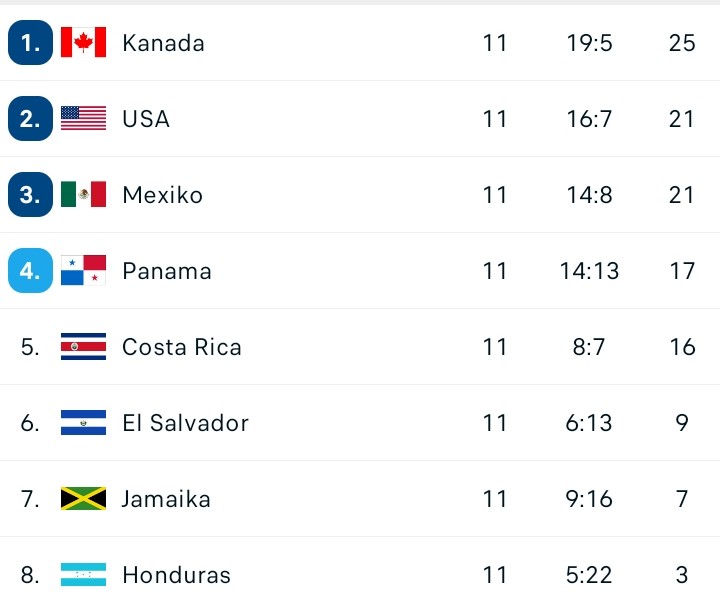Open the Mexiko team name
Viewport: 720px width, 596px height.
[162, 195]
